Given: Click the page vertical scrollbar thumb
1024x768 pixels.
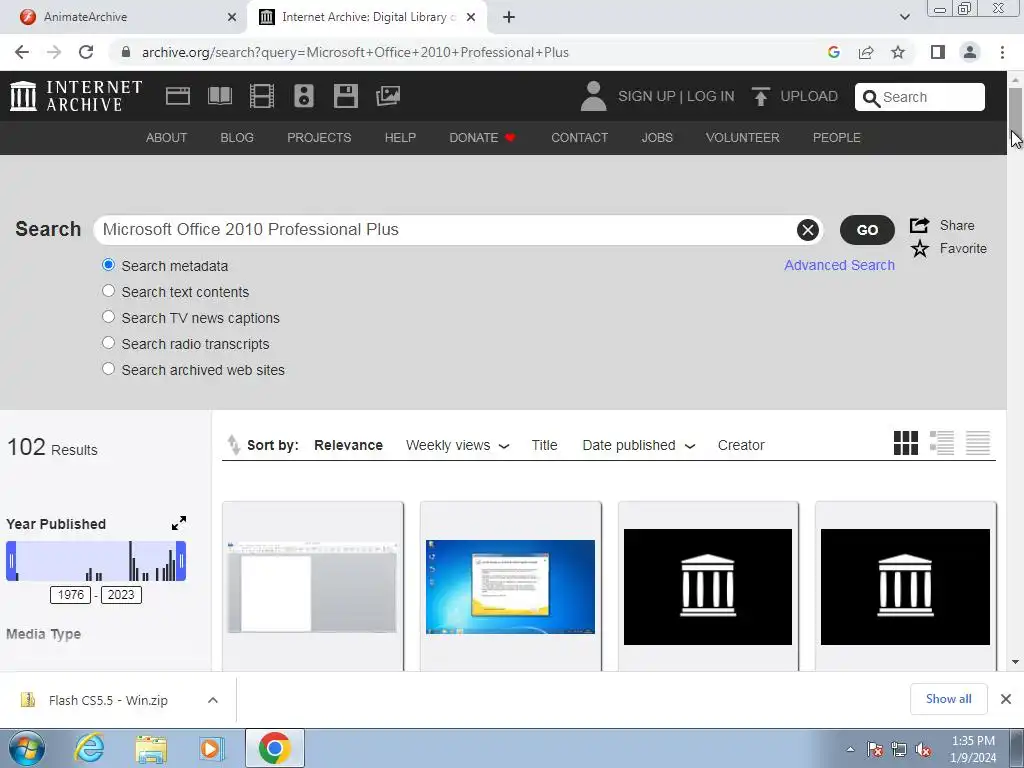Looking at the screenshot, I should (x=1016, y=112).
